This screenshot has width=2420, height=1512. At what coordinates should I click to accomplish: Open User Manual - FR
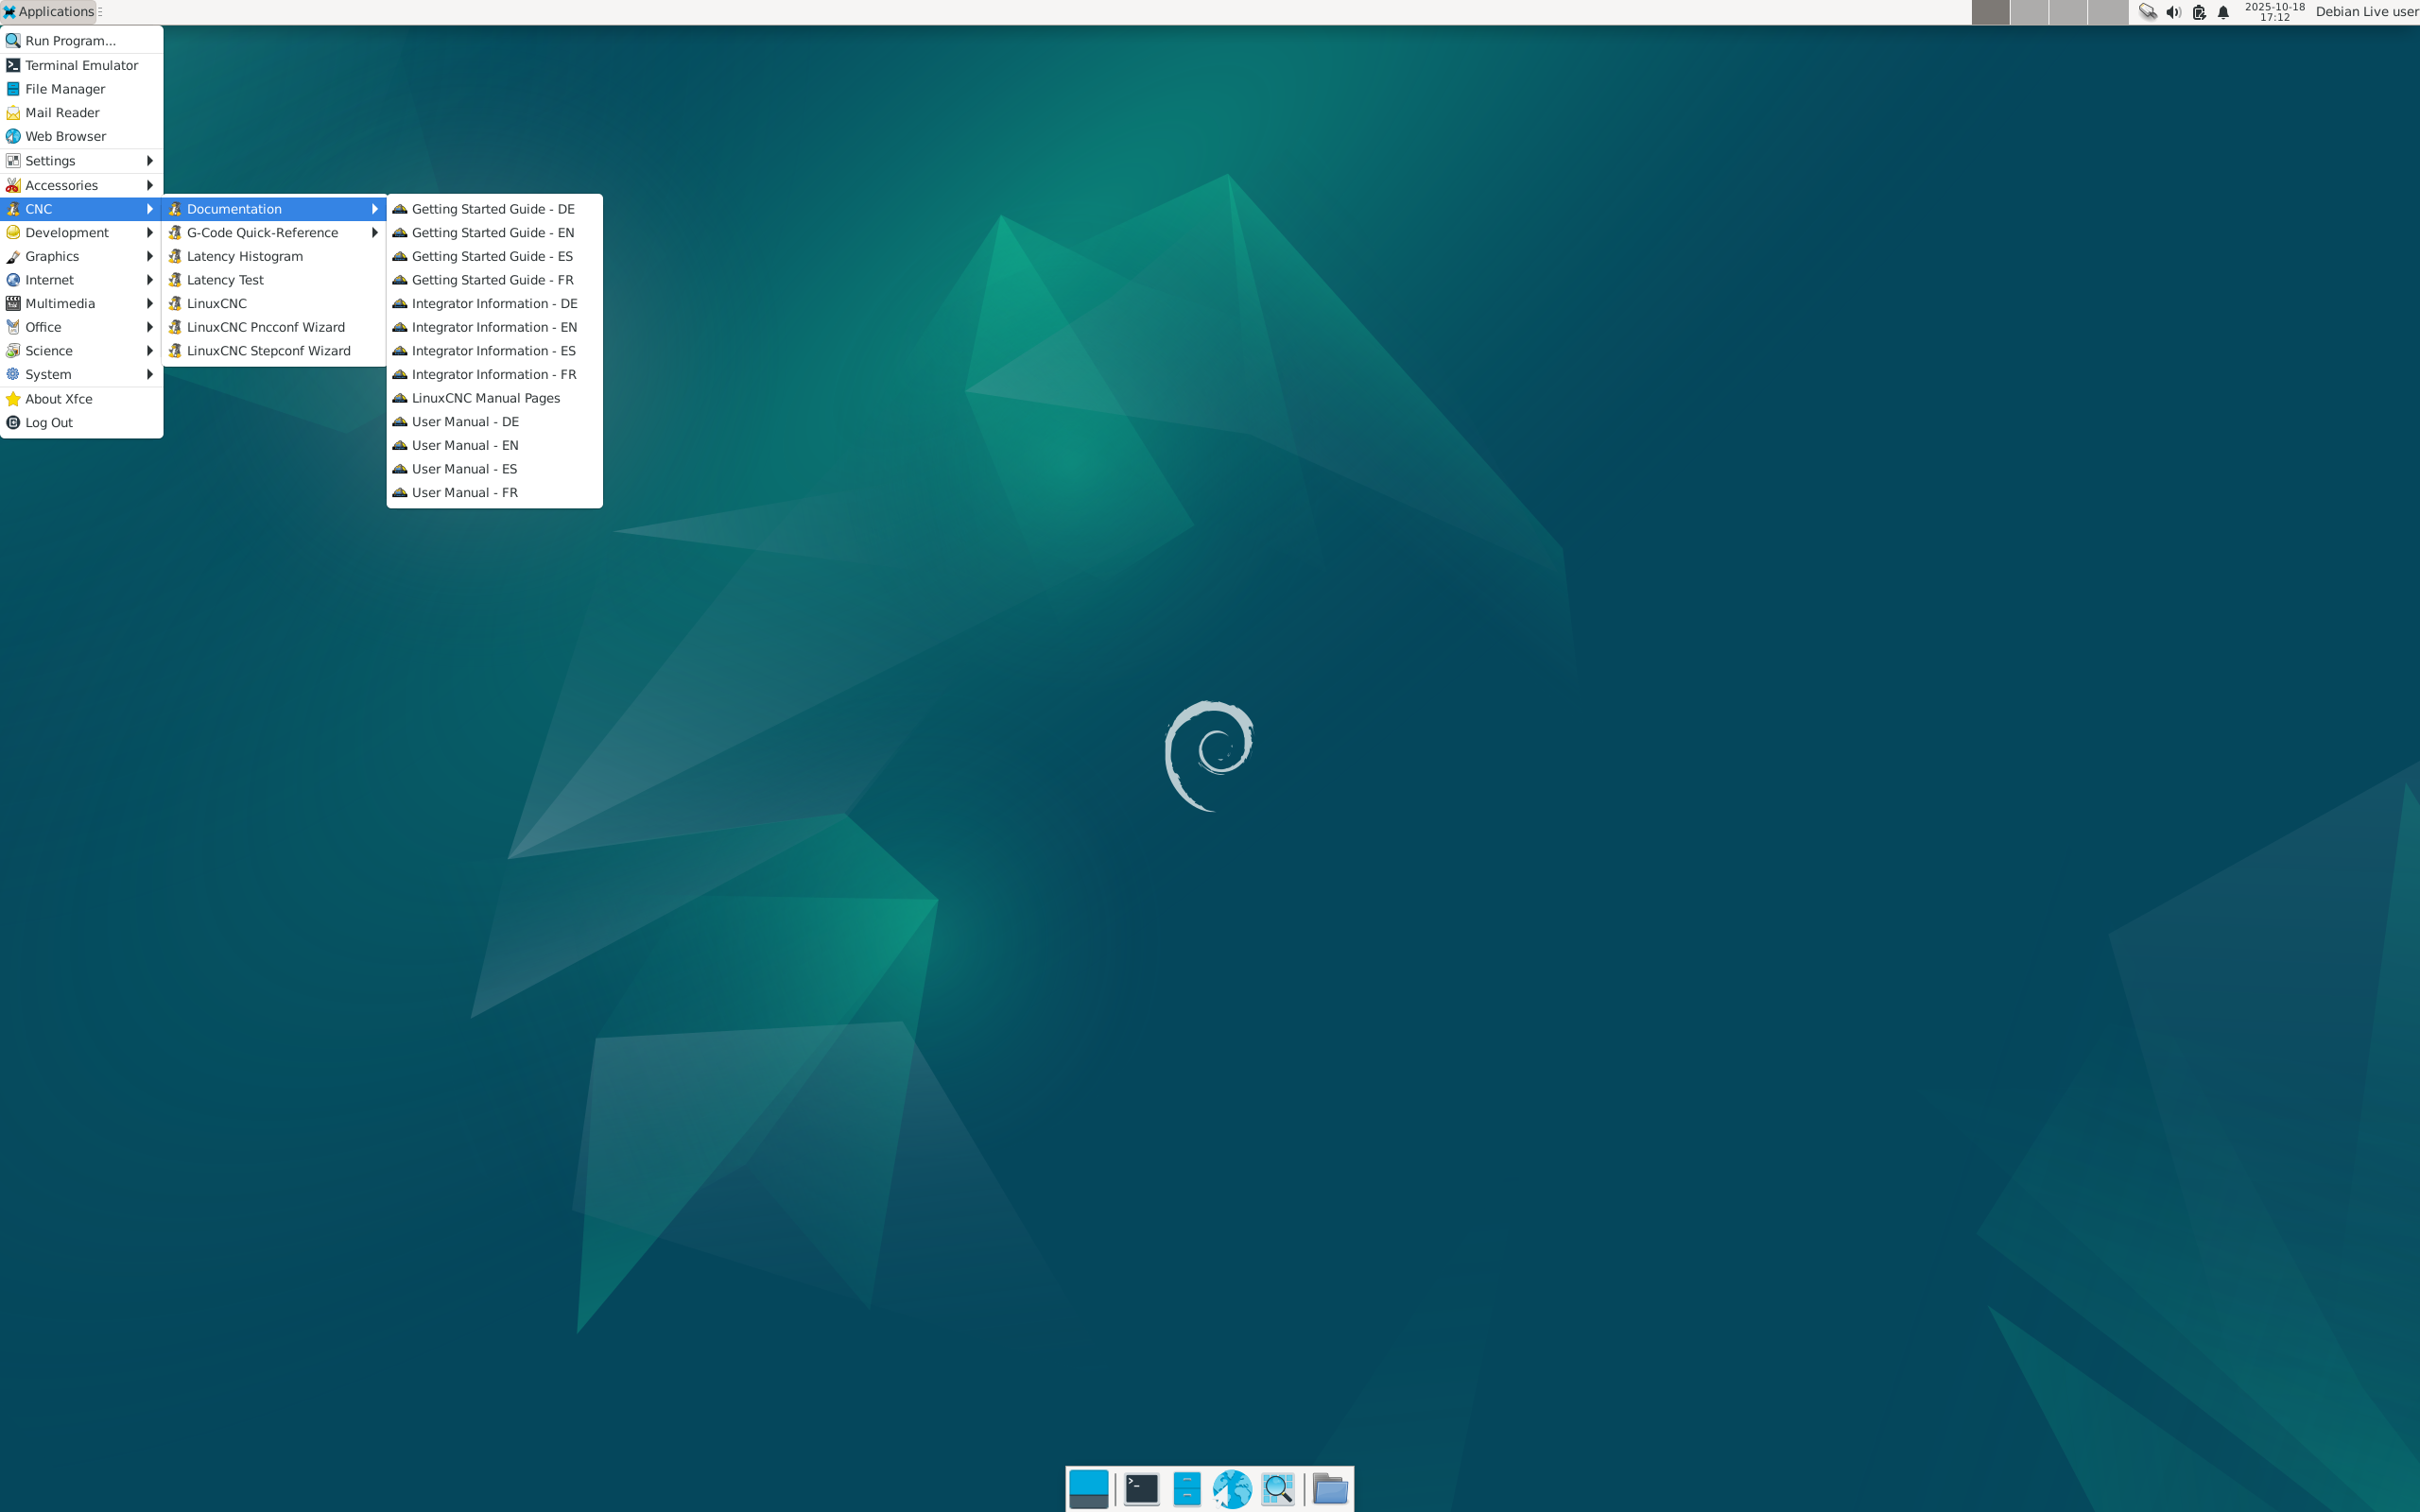[x=495, y=493]
